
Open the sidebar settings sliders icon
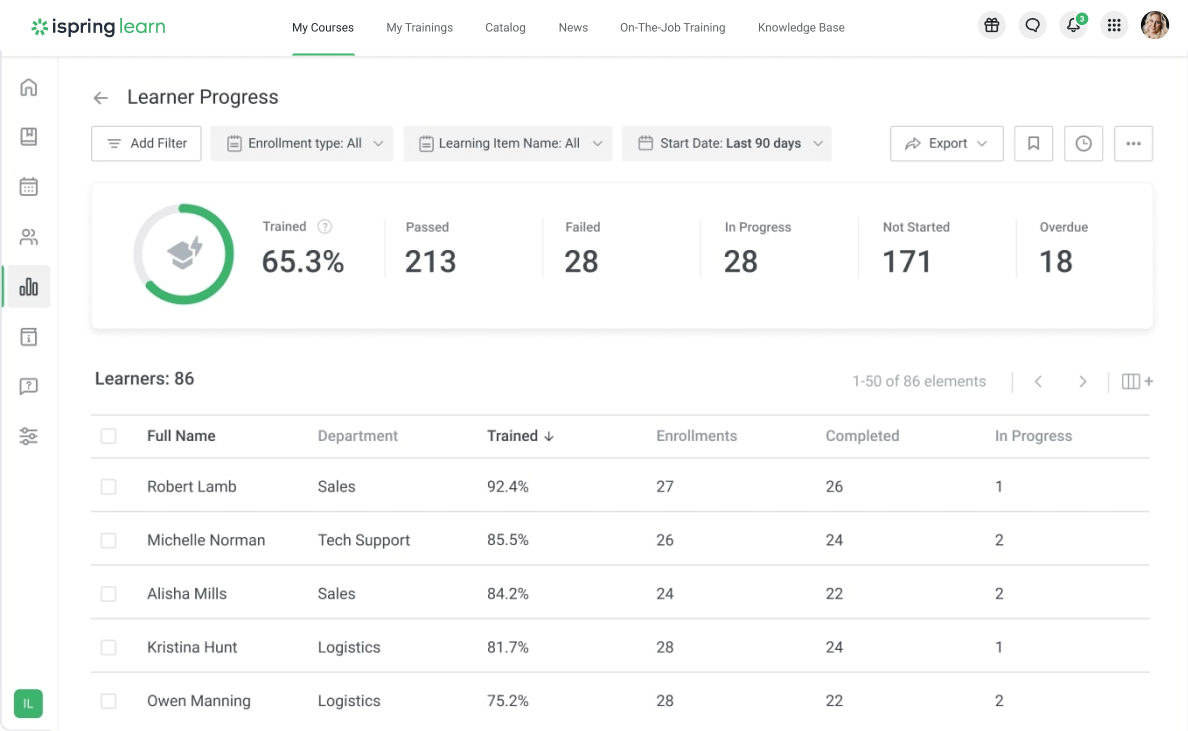click(x=29, y=436)
